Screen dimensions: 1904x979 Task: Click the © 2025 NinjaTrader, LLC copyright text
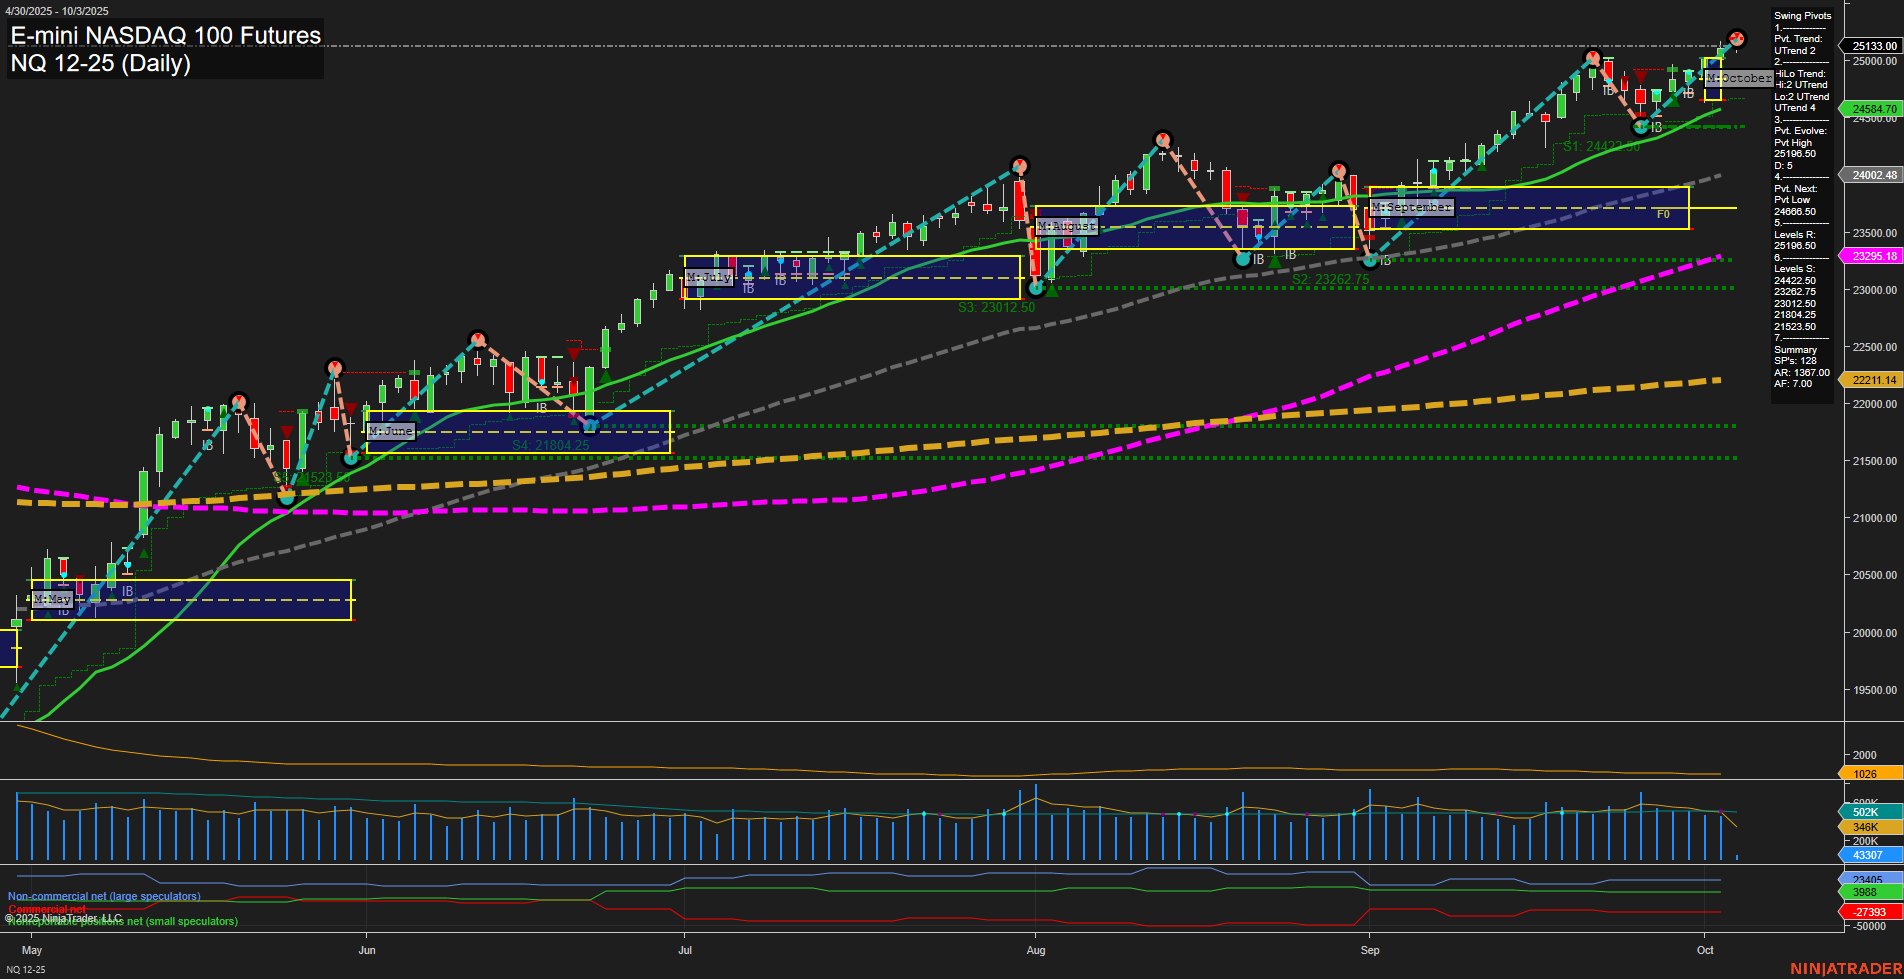65,917
